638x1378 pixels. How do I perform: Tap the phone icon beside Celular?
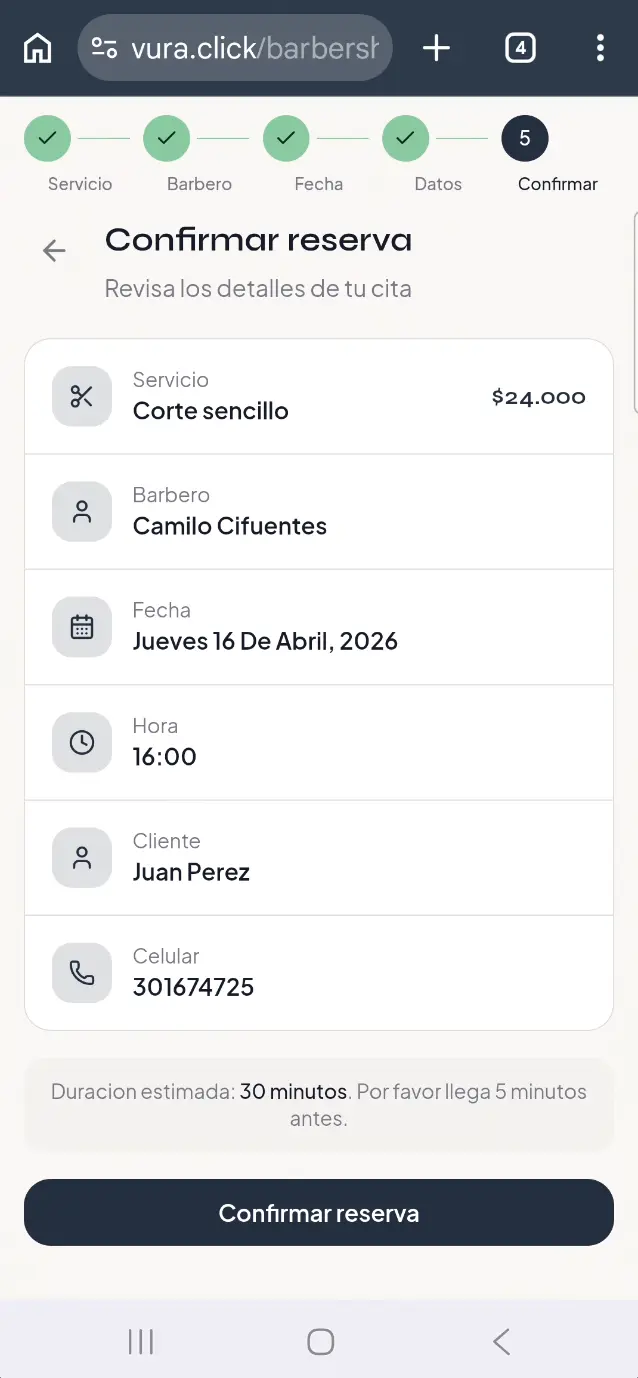(81, 972)
